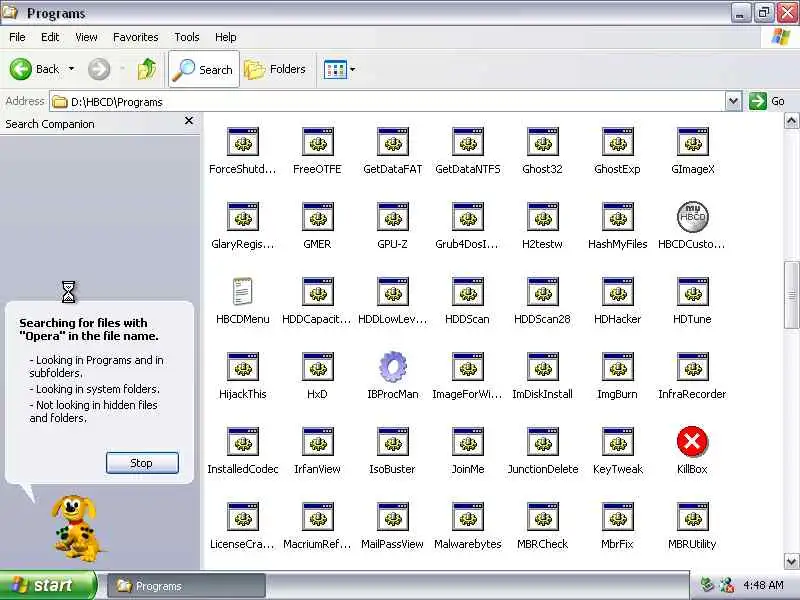Select the ImageForWi... icon
The width and height of the screenshot is (800, 600).
[468, 366]
